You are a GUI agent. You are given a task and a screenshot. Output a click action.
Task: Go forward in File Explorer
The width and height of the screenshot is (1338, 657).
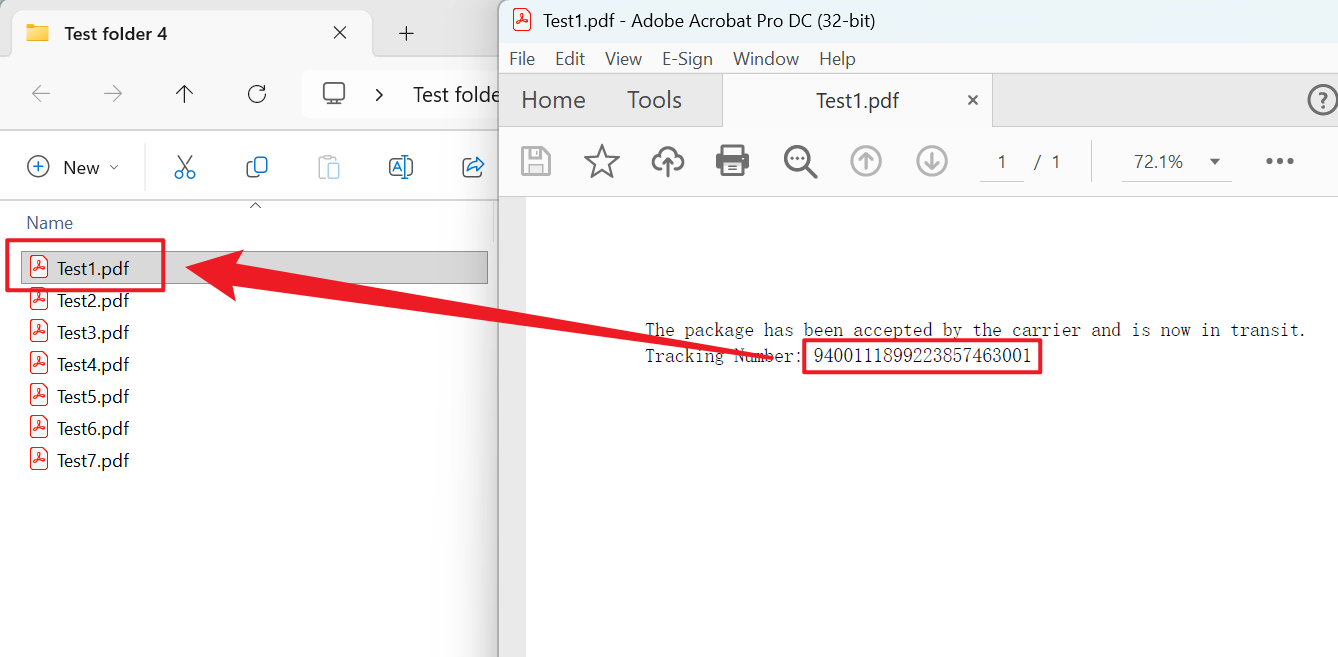point(113,94)
